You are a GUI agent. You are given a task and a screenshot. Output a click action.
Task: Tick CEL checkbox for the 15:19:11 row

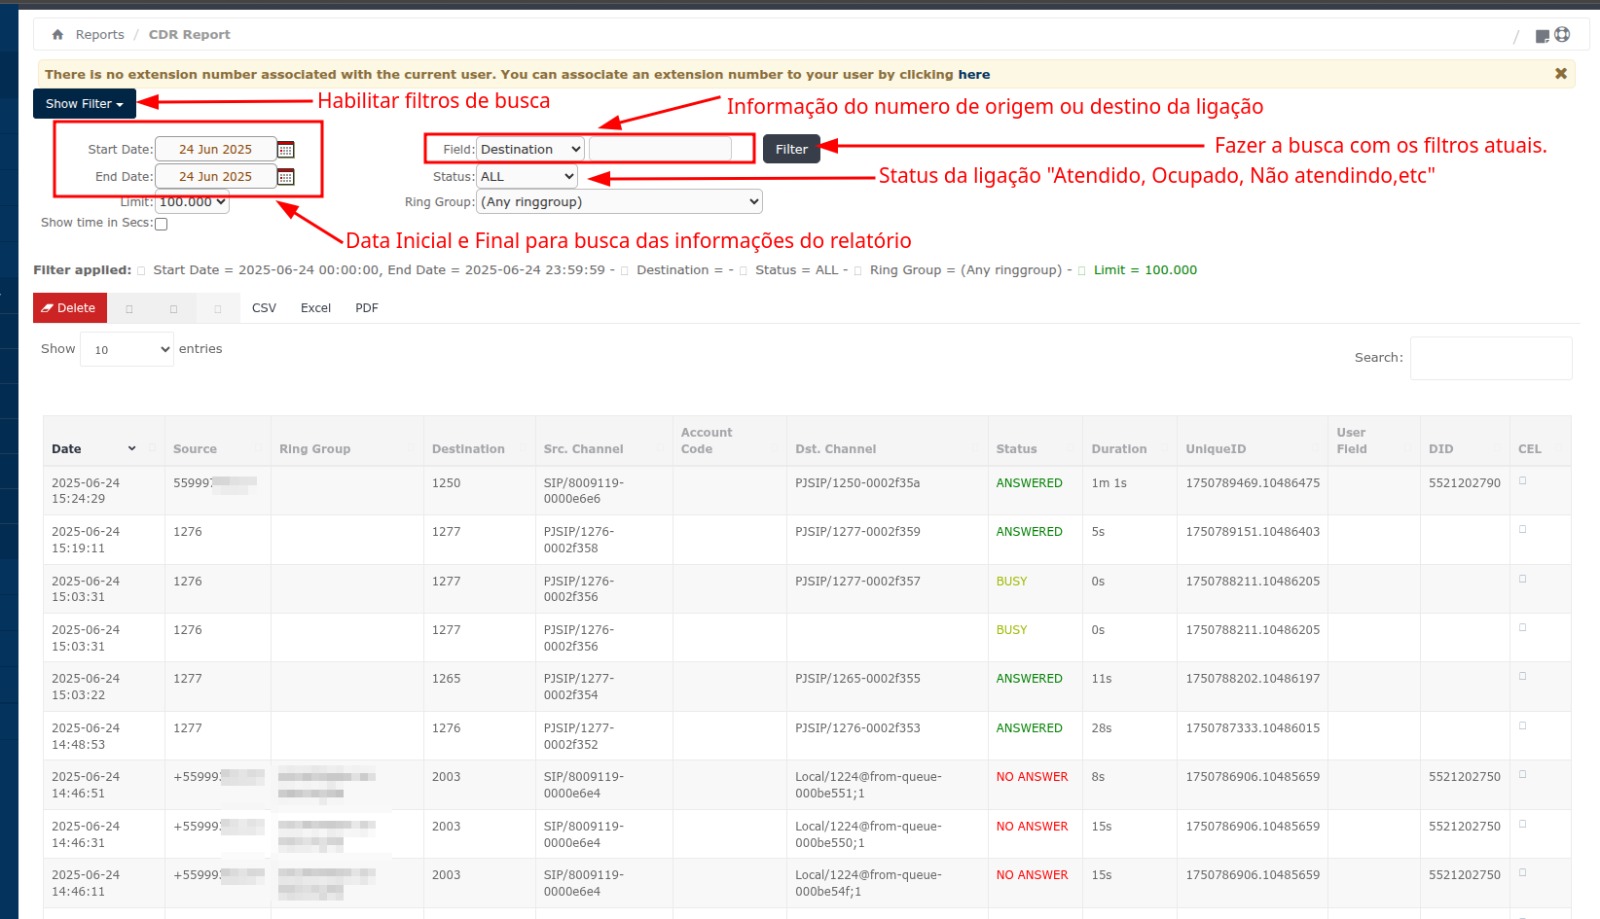click(1522, 530)
